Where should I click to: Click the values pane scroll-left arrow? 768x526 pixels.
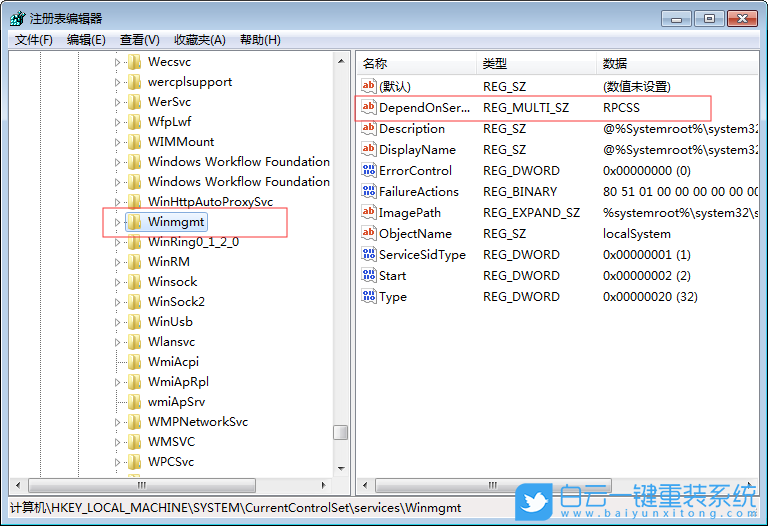click(365, 485)
